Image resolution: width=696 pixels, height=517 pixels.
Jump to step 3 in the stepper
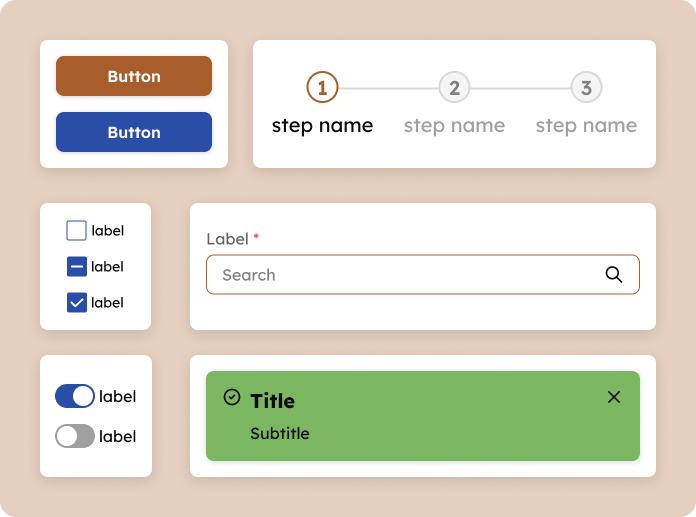click(586, 88)
